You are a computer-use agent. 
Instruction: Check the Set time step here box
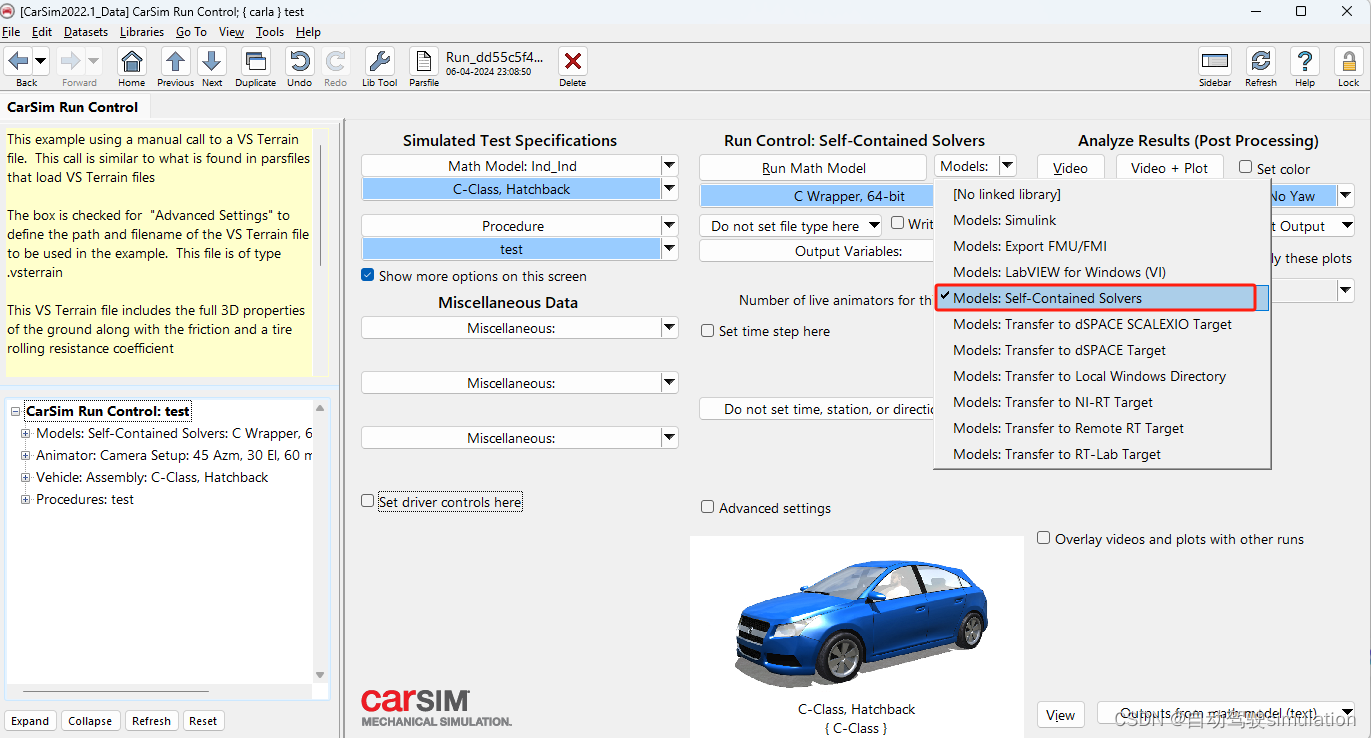pyautogui.click(x=708, y=331)
